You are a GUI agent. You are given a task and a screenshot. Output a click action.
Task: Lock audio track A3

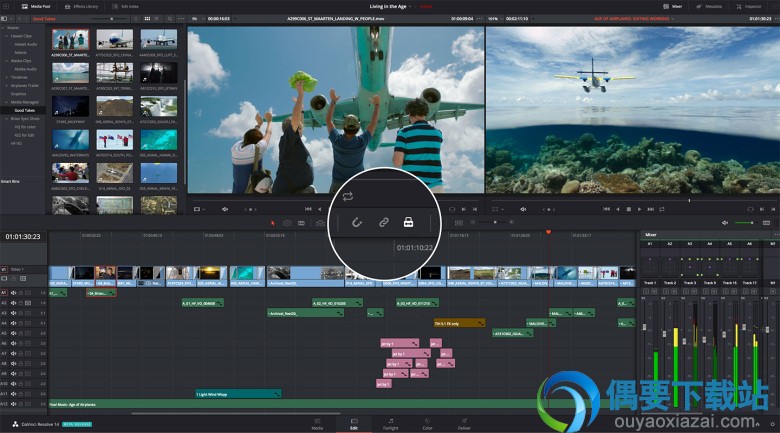[21, 313]
